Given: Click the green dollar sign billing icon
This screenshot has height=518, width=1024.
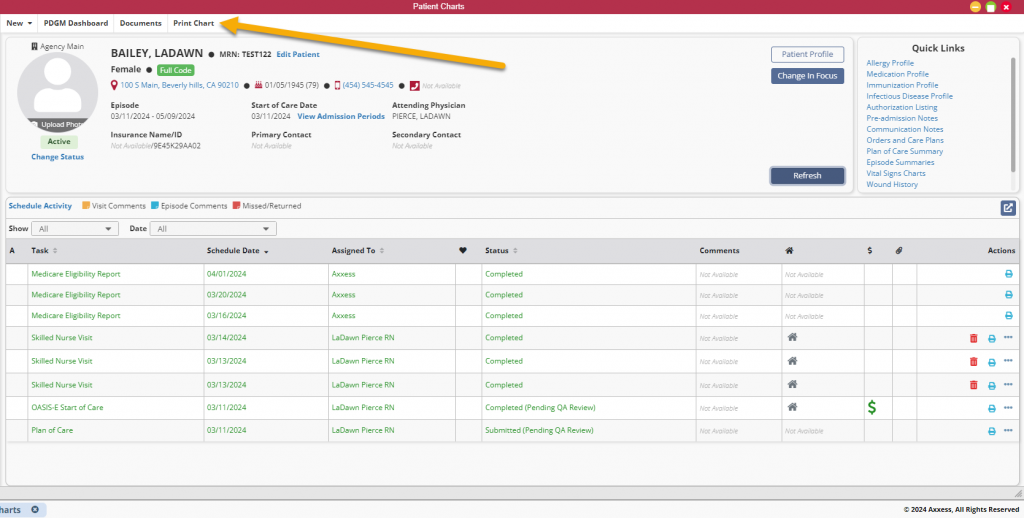Looking at the screenshot, I should pyautogui.click(x=872, y=408).
